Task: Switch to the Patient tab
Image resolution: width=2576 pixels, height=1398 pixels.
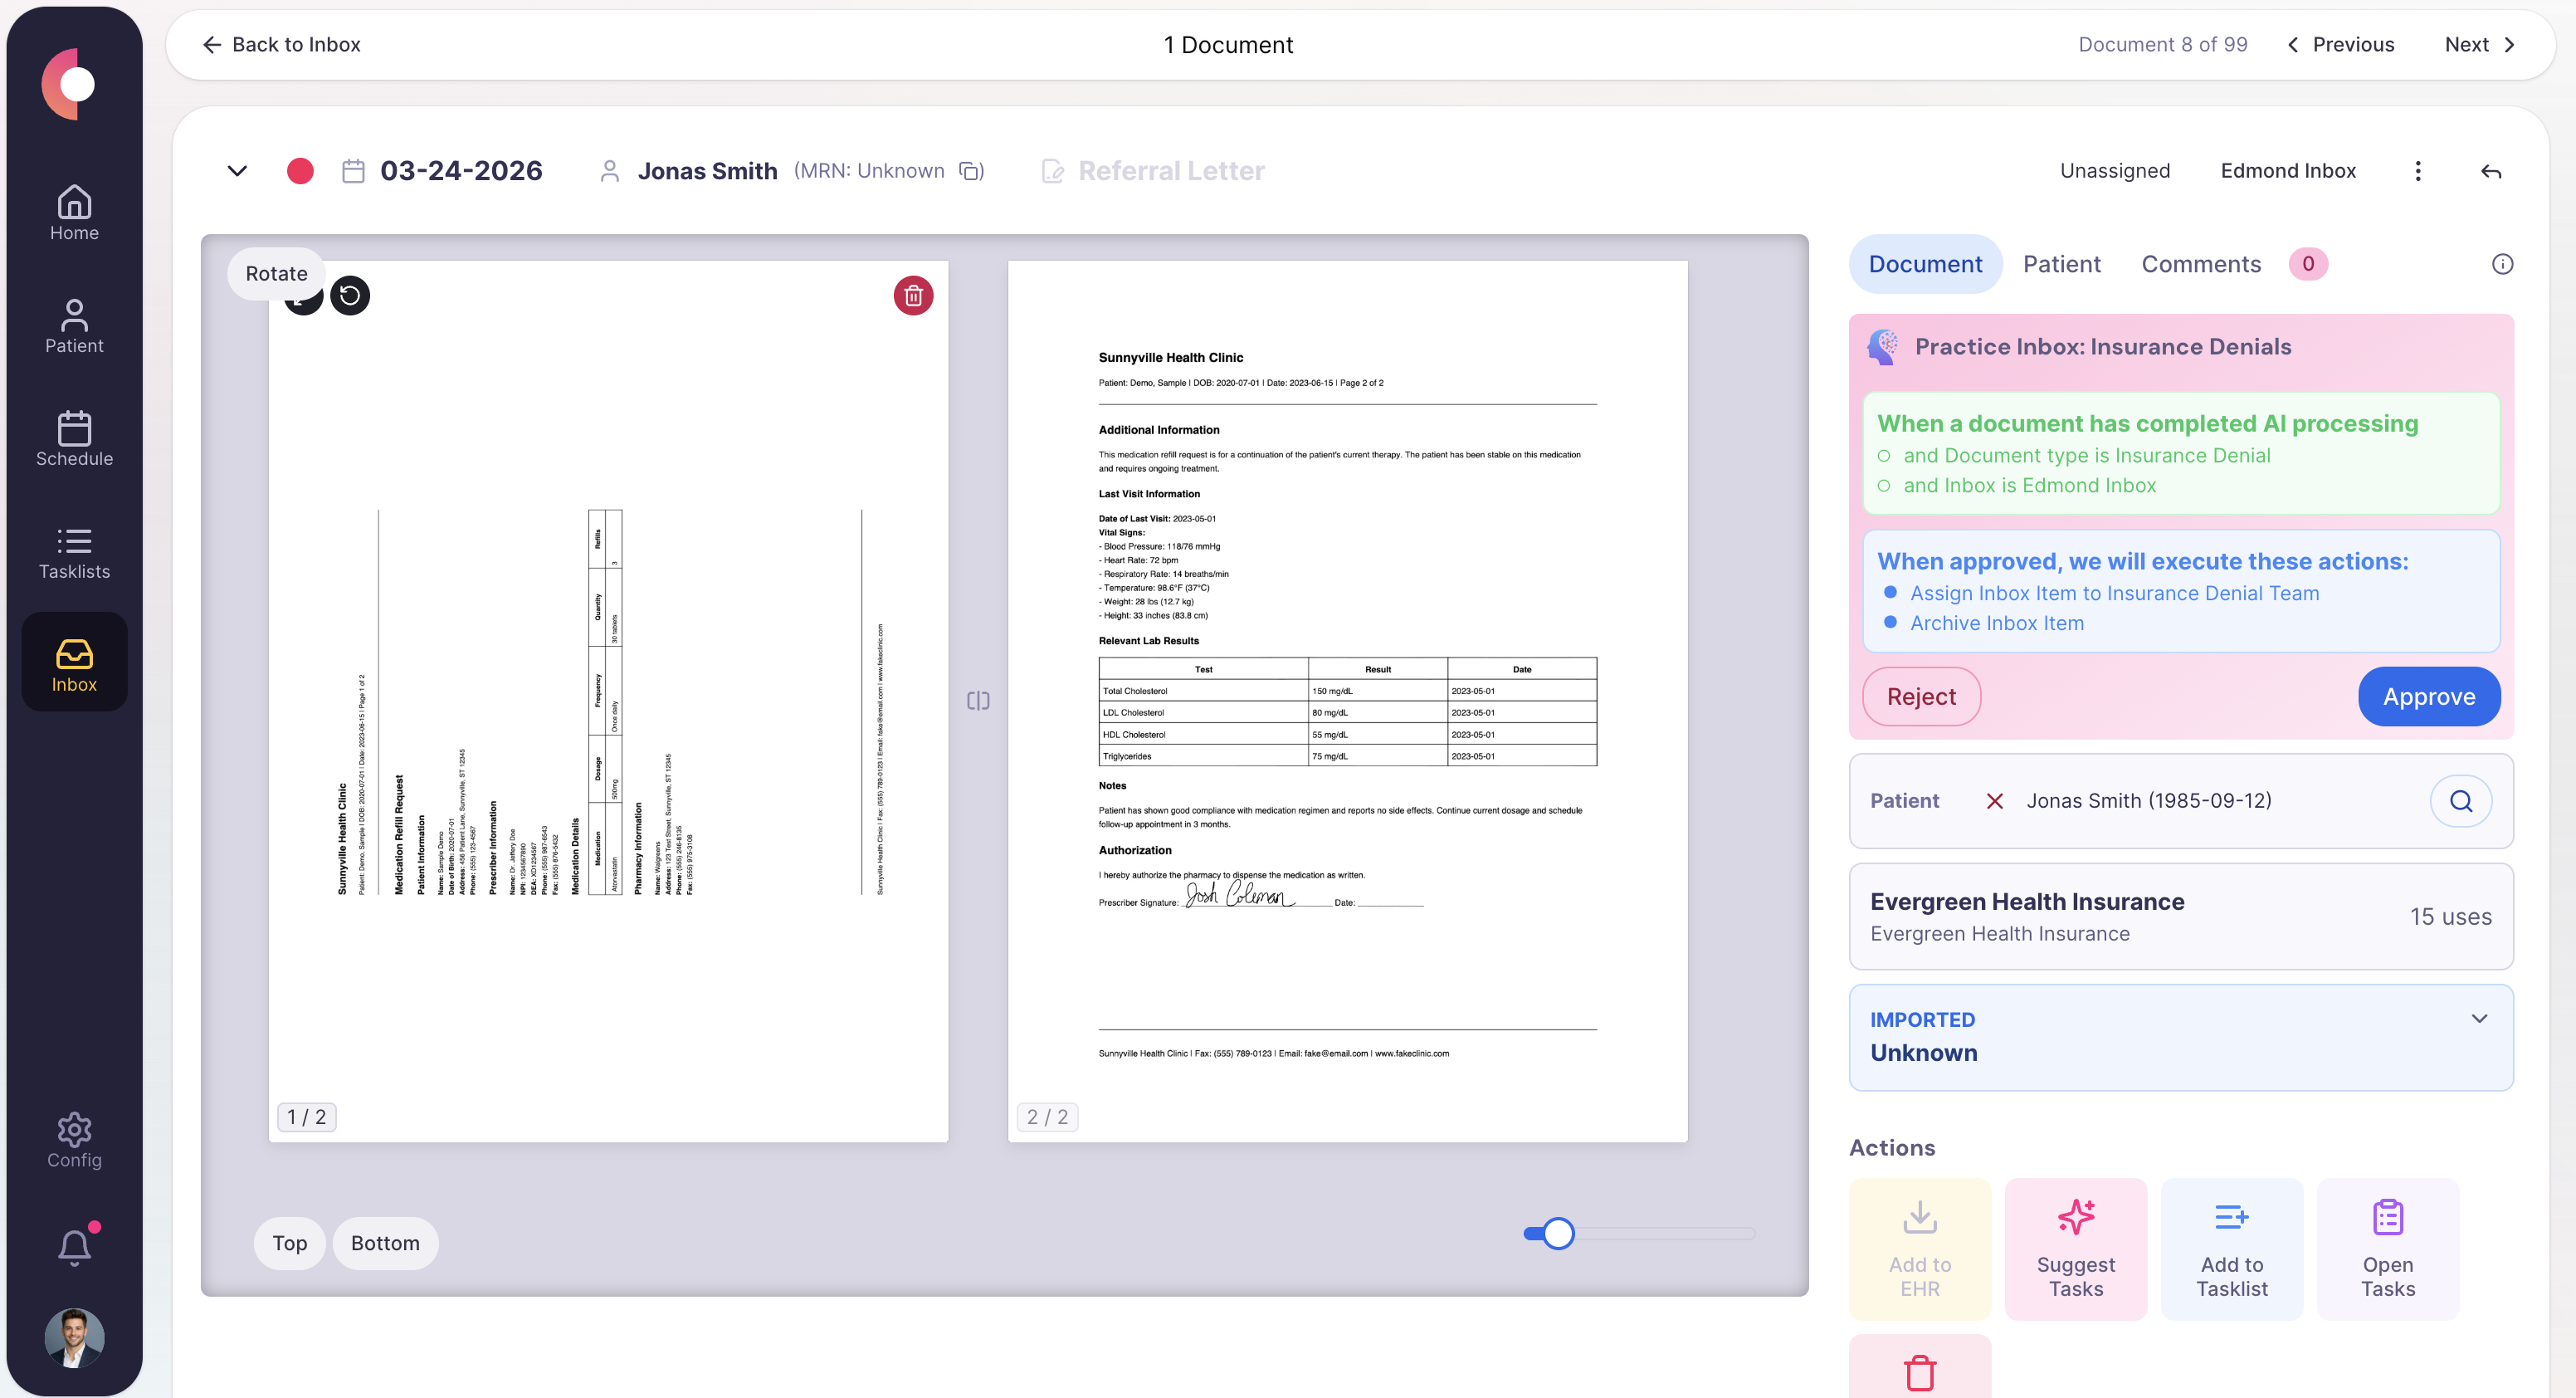Action: 2062,263
